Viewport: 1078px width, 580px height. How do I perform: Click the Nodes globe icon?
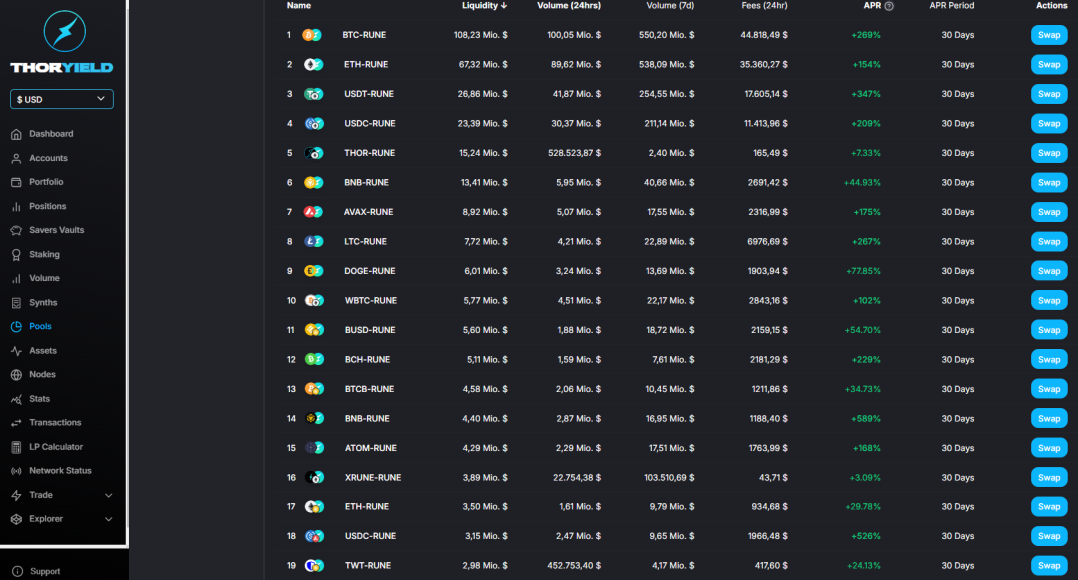(x=16, y=375)
